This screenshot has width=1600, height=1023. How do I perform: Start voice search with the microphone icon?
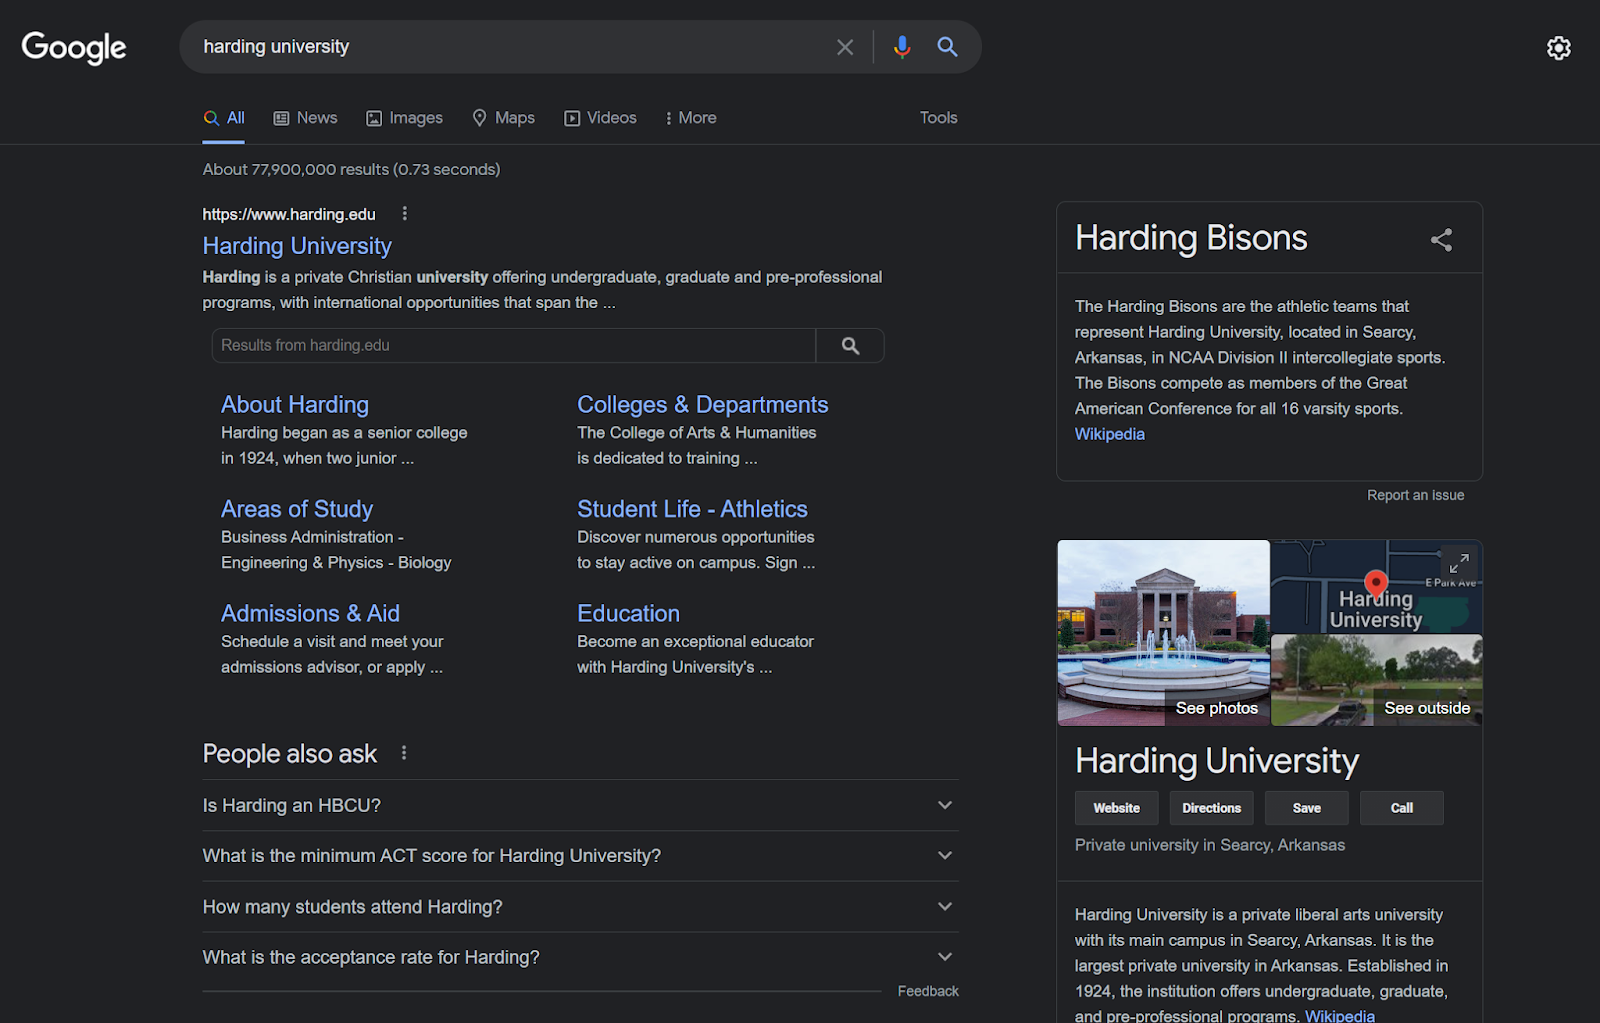pyautogui.click(x=902, y=47)
